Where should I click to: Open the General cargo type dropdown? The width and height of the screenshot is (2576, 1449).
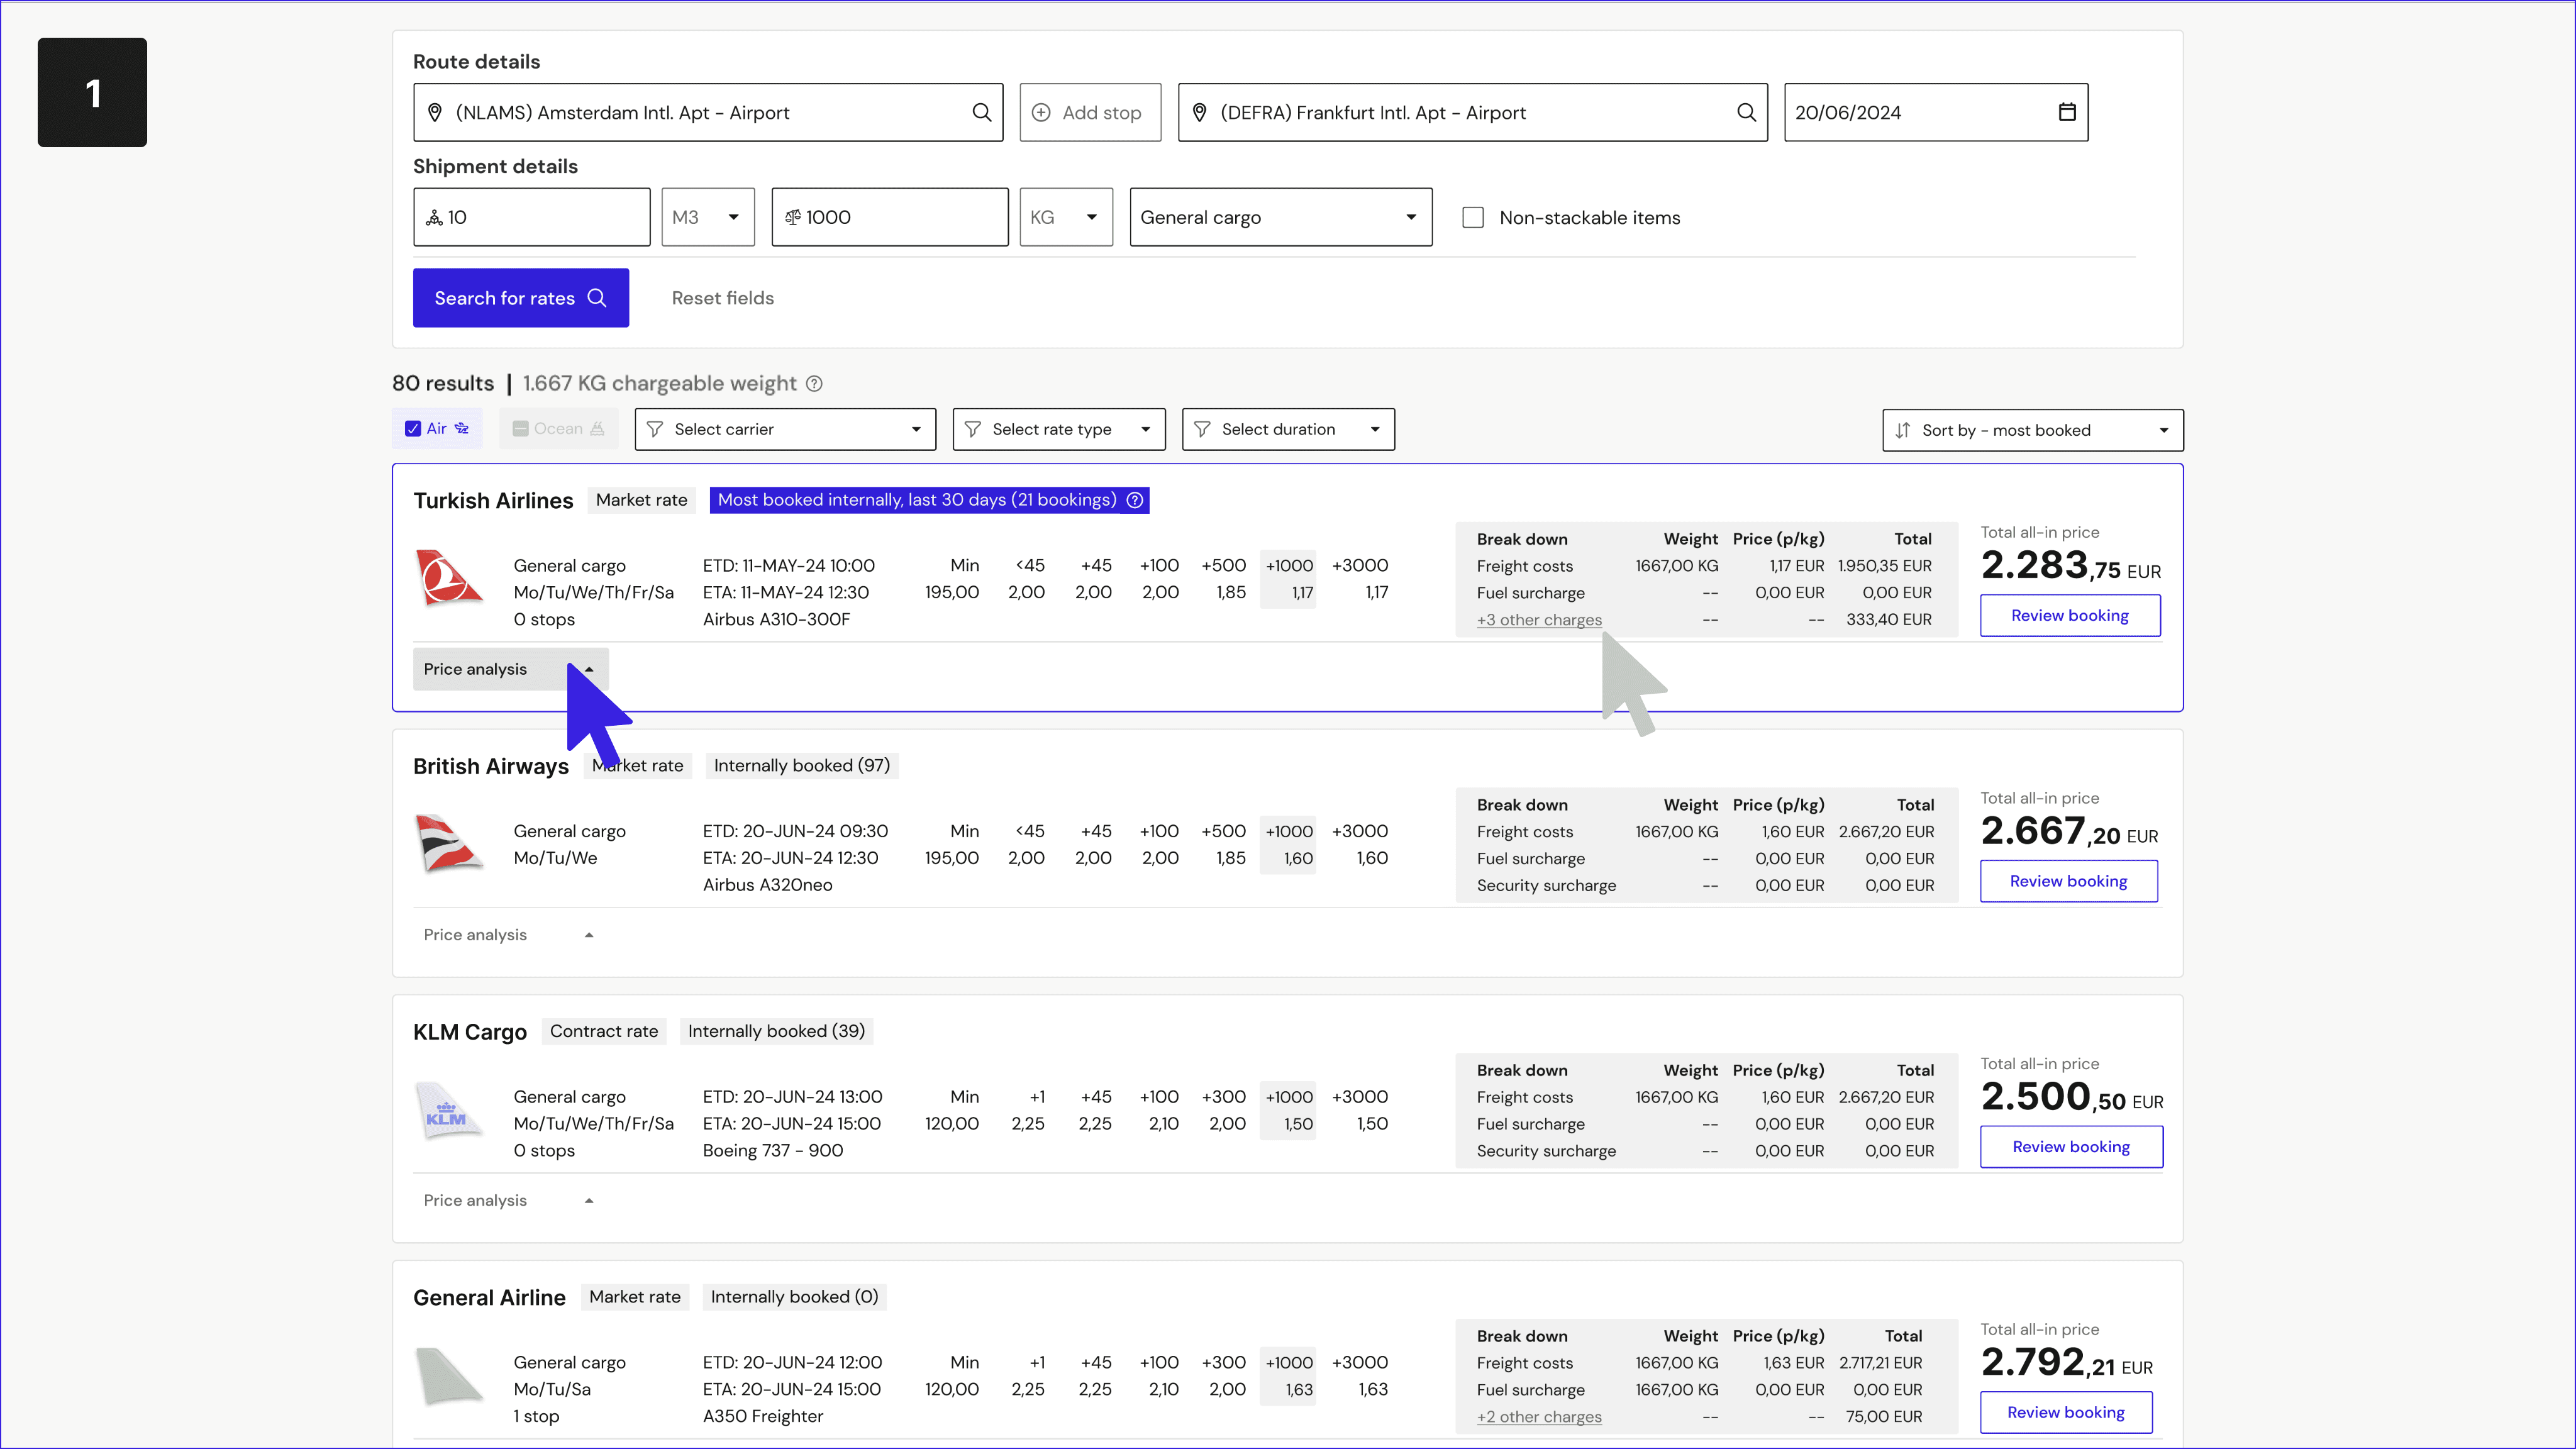(x=1280, y=218)
